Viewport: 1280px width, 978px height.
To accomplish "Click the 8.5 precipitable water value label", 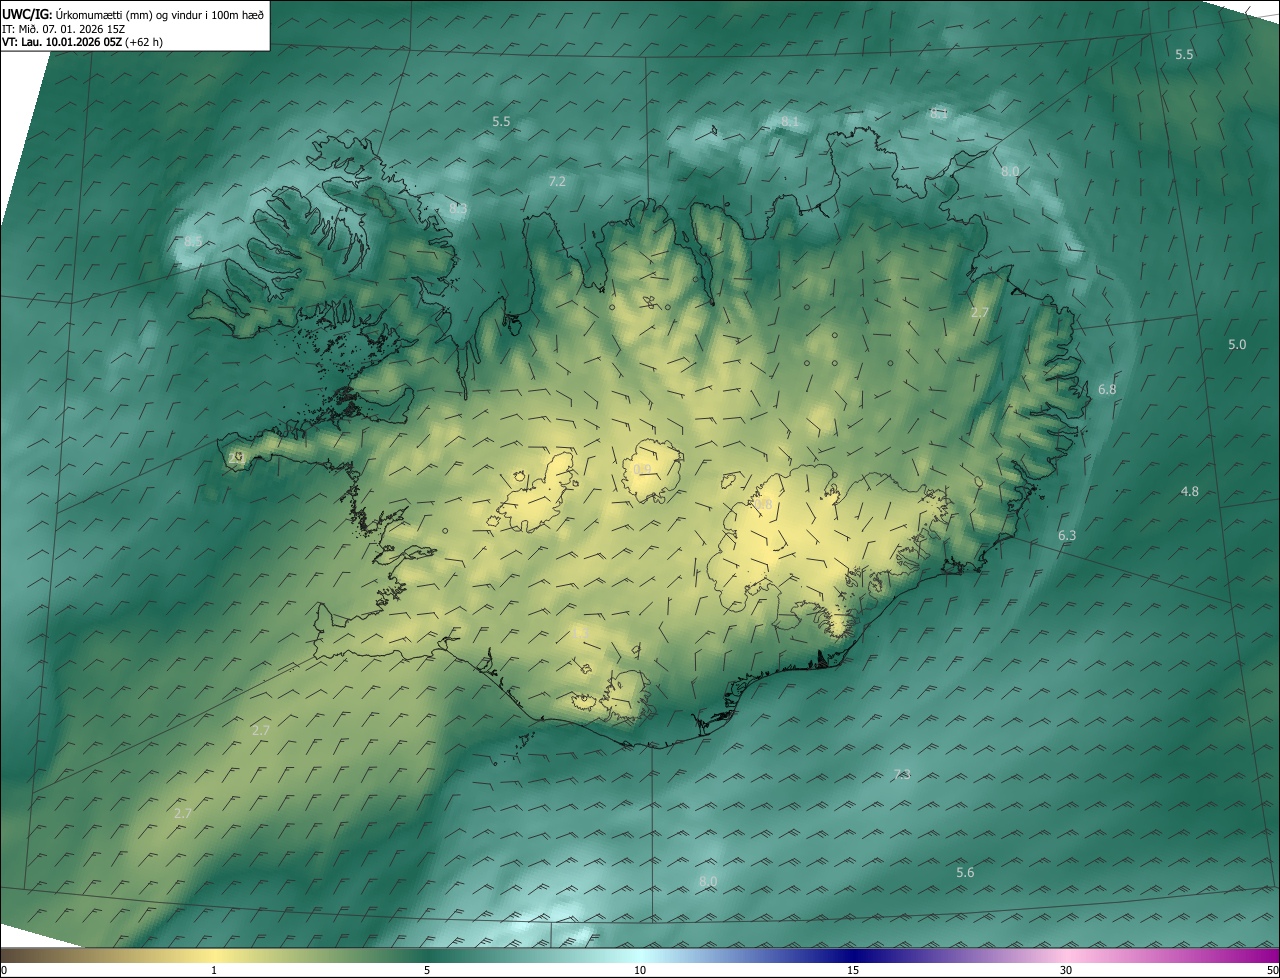I will click(192, 242).
